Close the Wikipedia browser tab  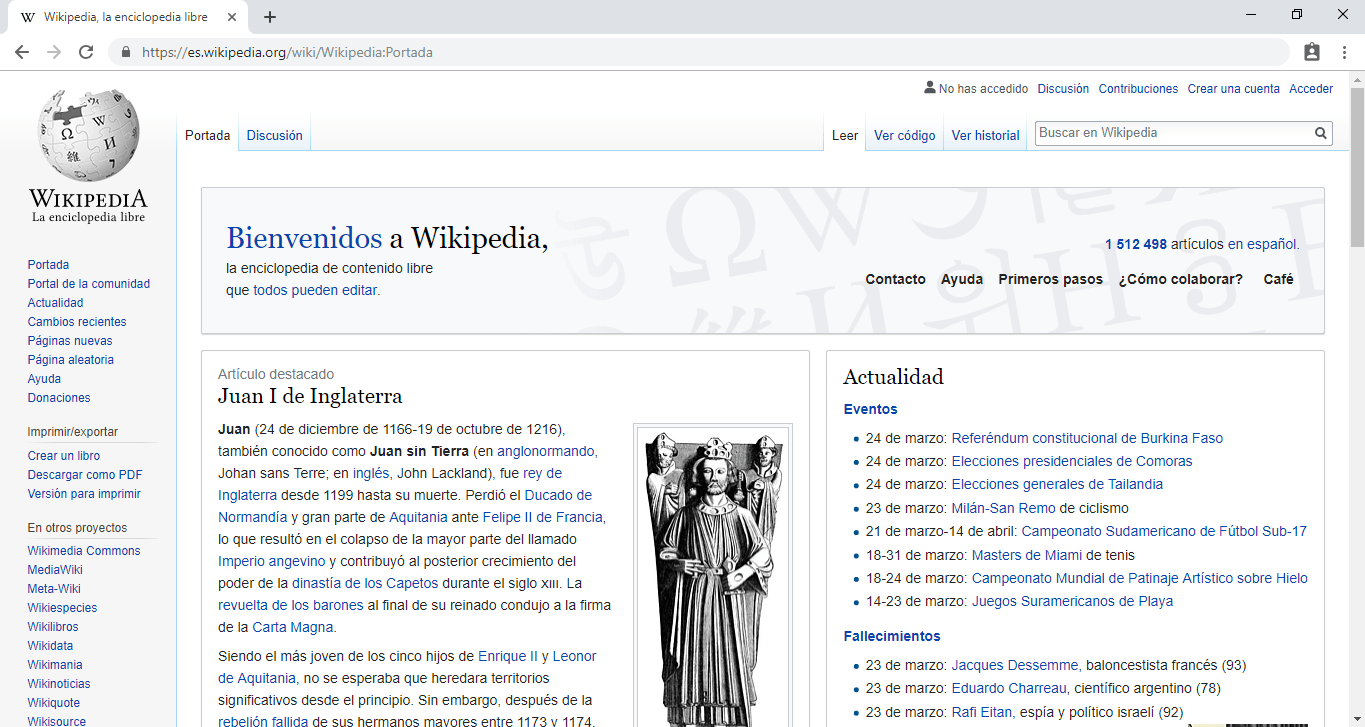point(232,17)
